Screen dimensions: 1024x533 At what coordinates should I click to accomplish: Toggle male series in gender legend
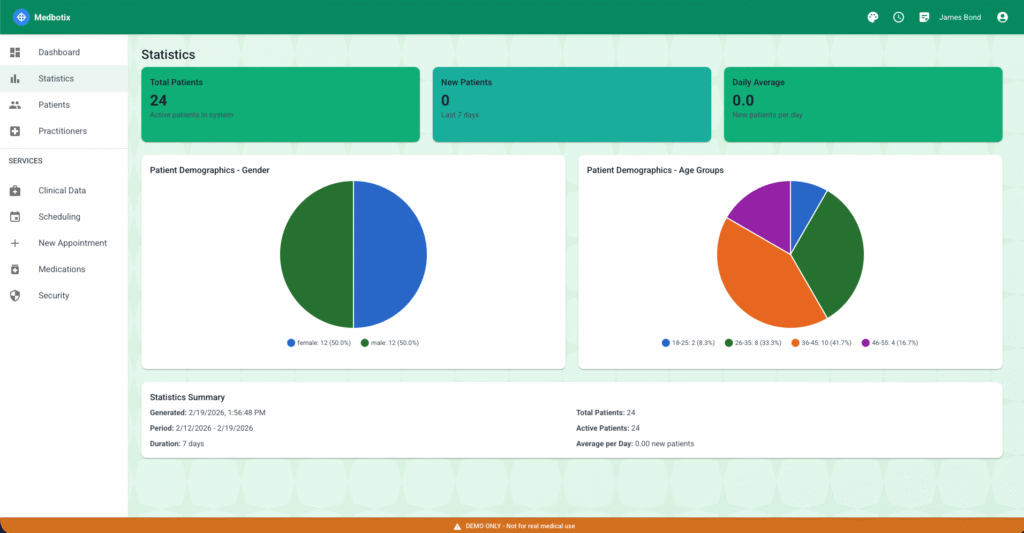point(390,343)
